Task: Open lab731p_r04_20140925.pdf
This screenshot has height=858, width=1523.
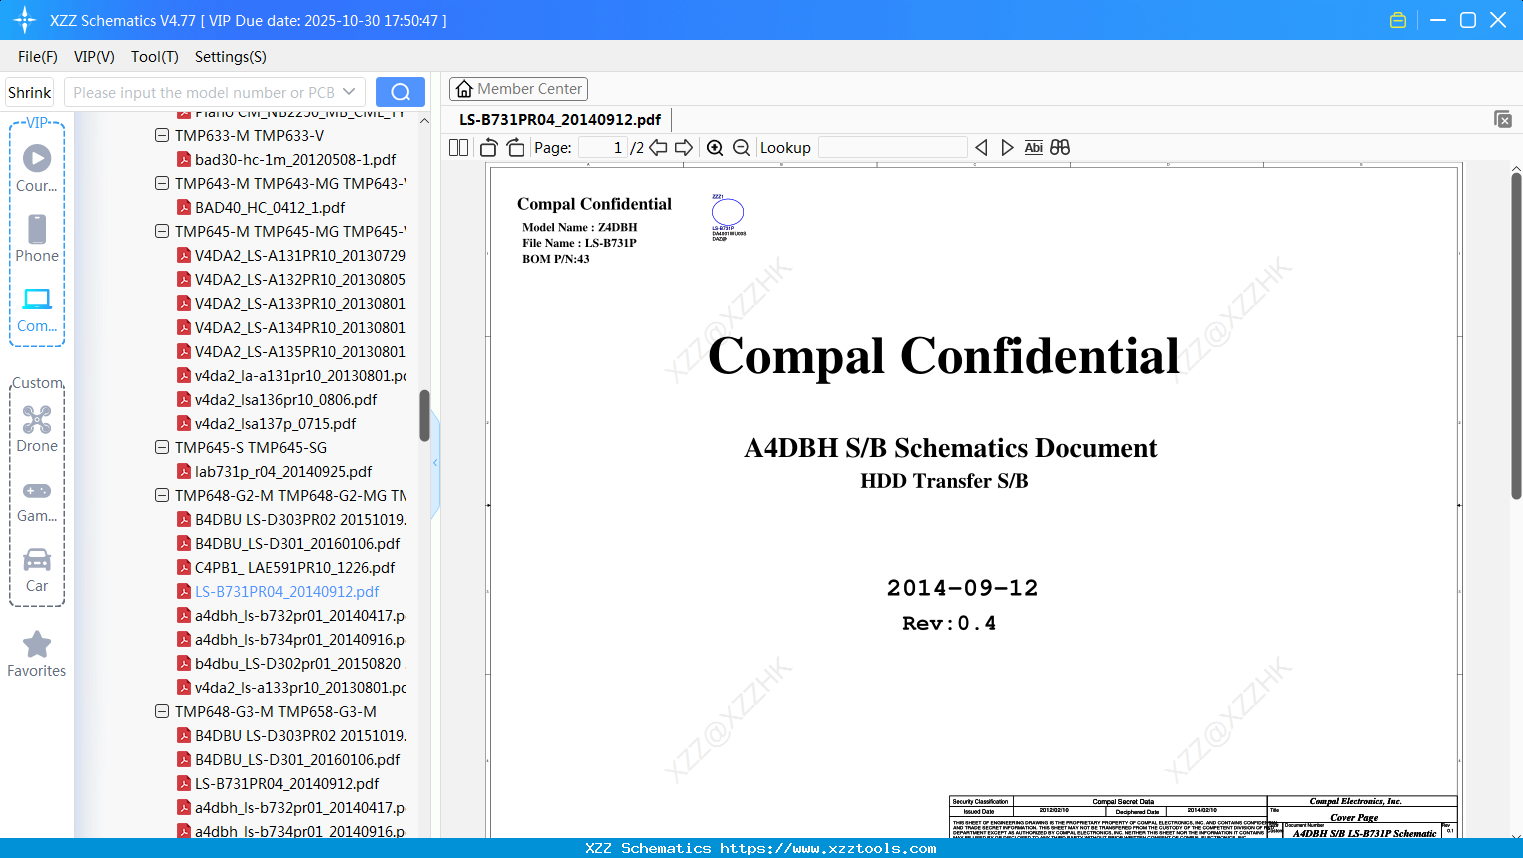Action: [x=284, y=471]
